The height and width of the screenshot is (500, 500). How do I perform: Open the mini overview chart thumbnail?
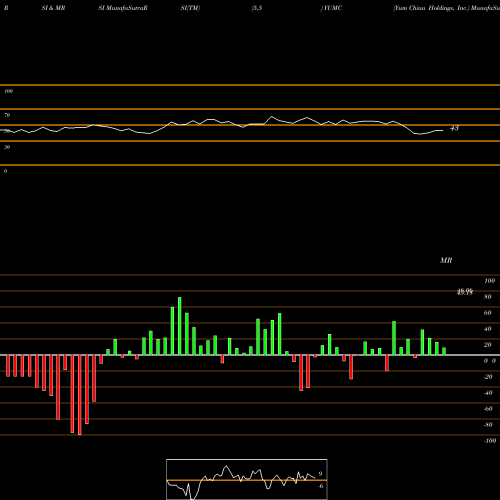pos(247,479)
